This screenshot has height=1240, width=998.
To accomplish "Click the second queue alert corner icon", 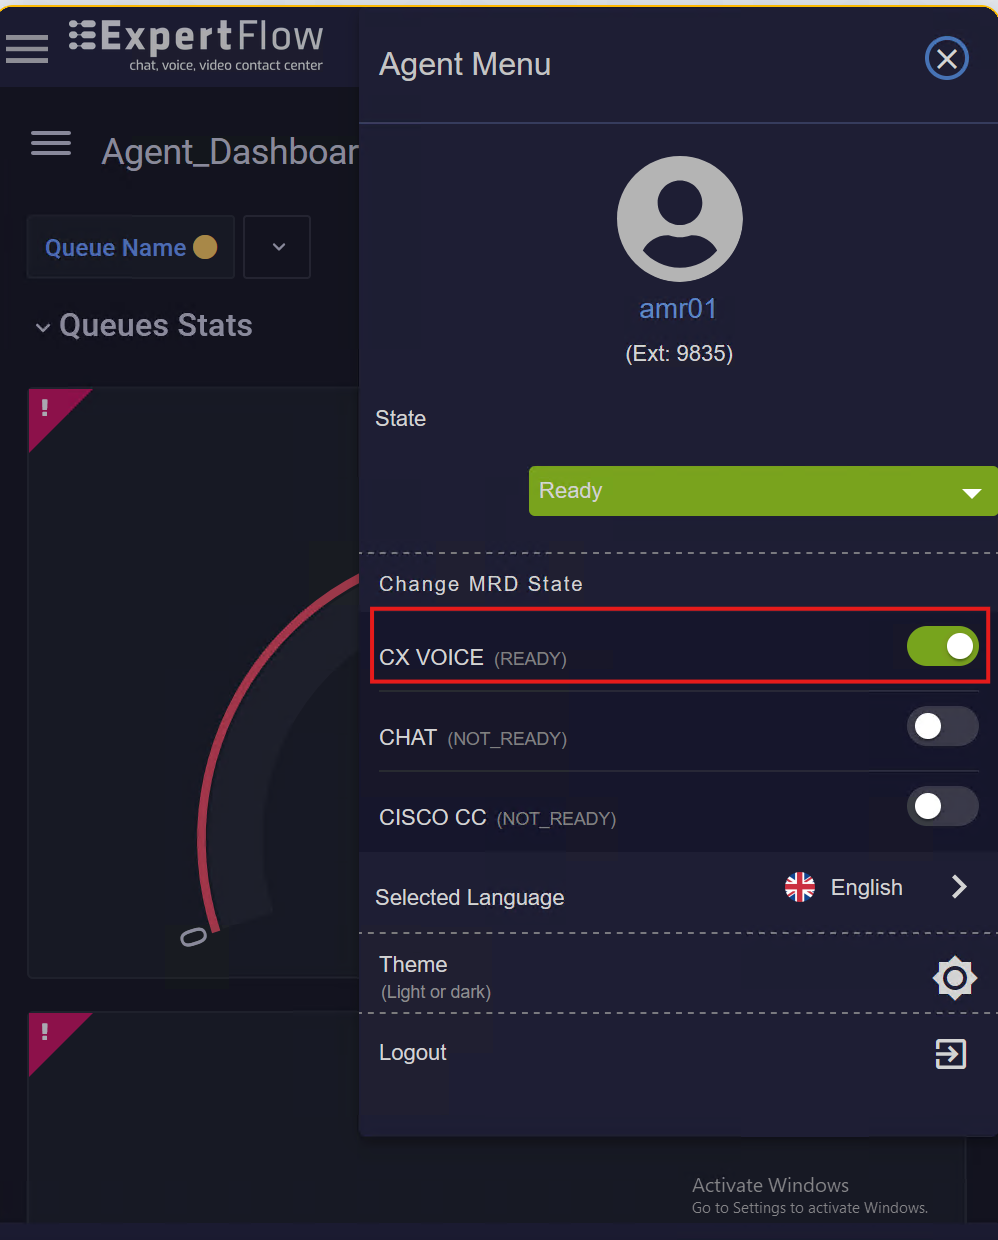I will [x=46, y=1032].
